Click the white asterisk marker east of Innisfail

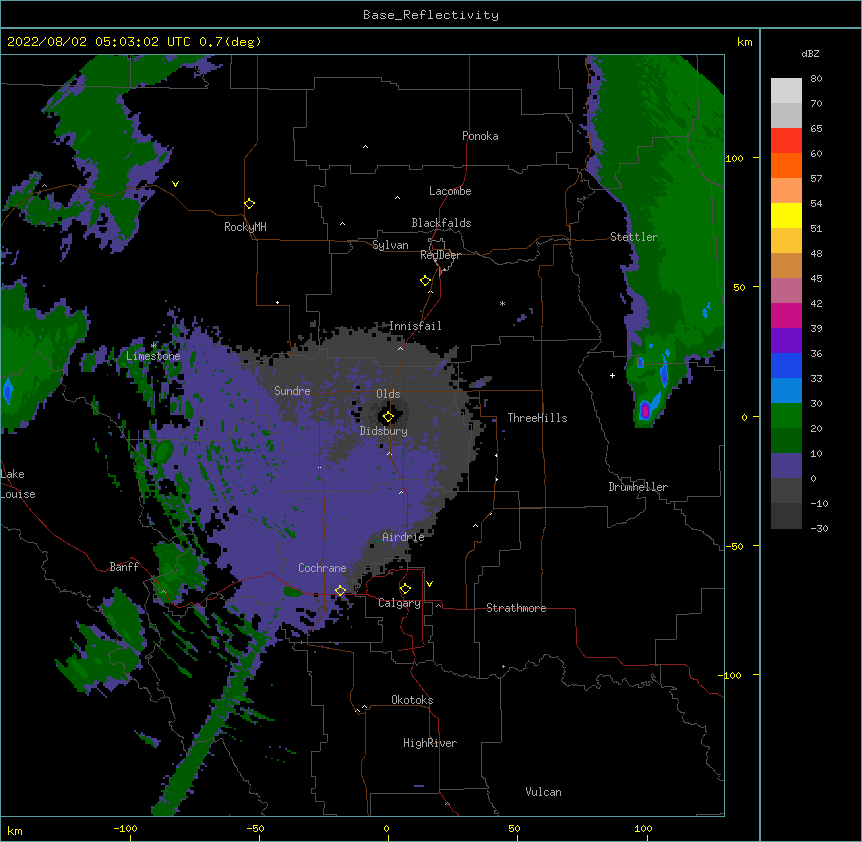502,303
